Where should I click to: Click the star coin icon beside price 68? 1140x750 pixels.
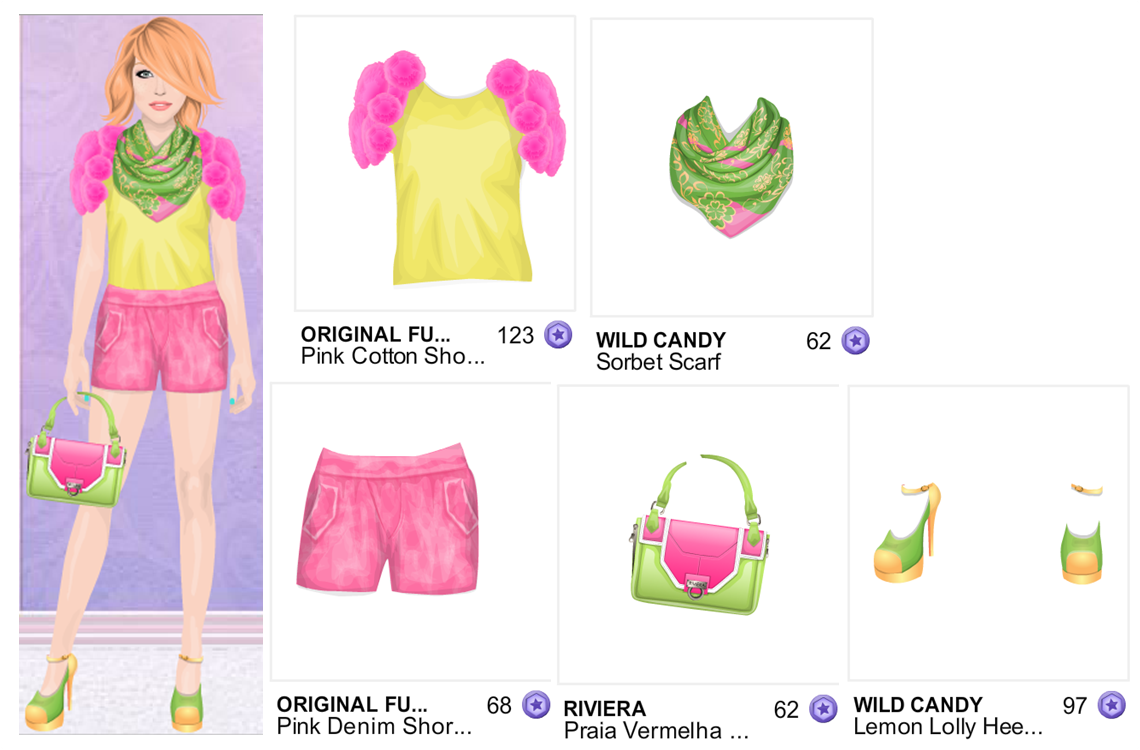[537, 704]
